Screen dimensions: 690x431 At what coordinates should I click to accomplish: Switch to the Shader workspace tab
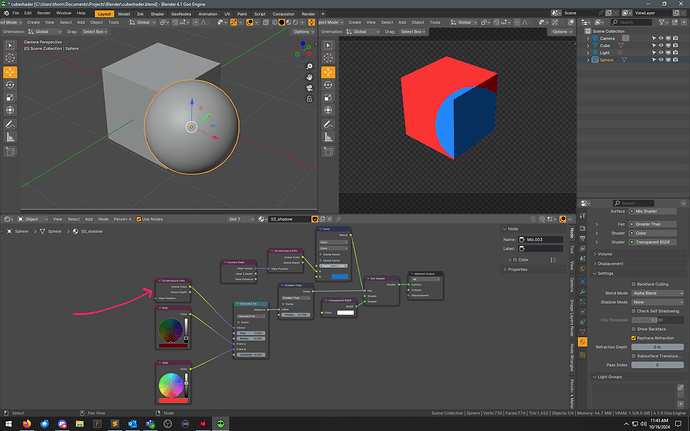(x=157, y=14)
